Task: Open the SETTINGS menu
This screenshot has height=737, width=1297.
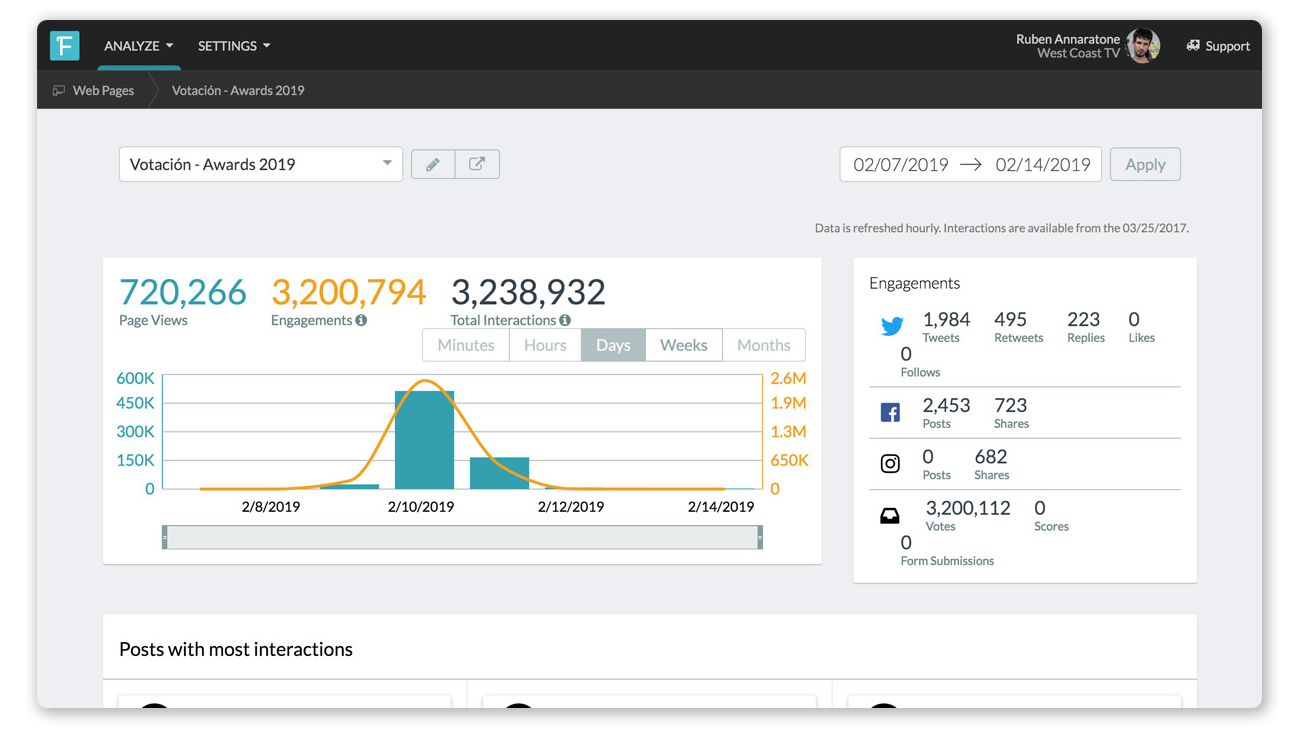Action: [x=234, y=46]
